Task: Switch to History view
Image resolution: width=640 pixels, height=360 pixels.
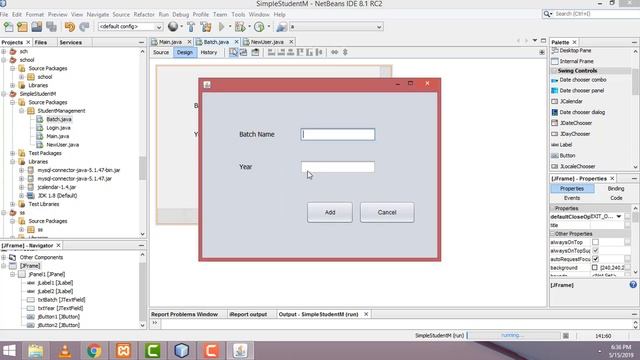Action: (209, 52)
